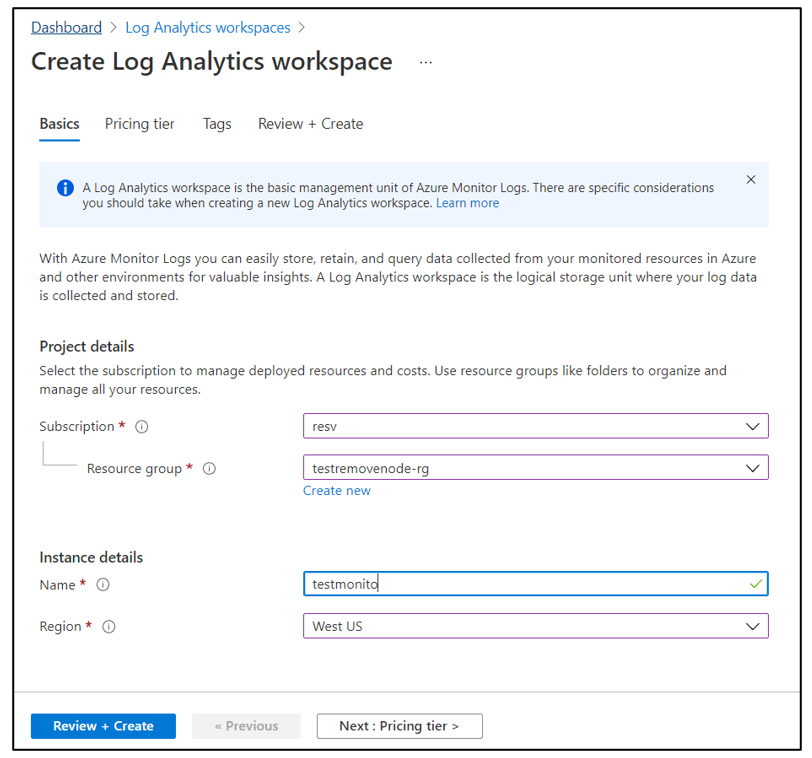This screenshot has width=812, height=758.
Task: Click the green validation checkmark in the Name field
Action: click(755, 584)
